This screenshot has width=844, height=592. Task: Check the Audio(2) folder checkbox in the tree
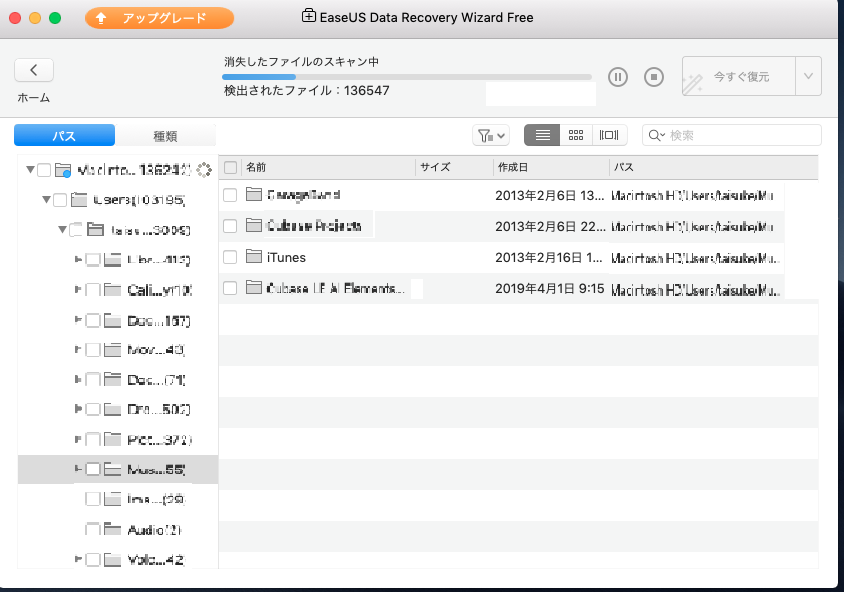pyautogui.click(x=93, y=530)
